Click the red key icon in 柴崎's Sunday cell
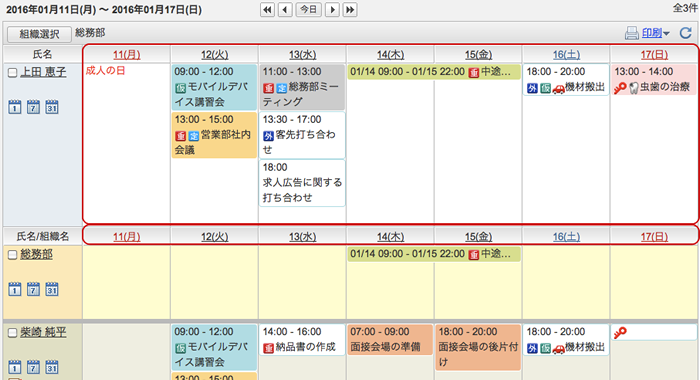 tap(620, 333)
